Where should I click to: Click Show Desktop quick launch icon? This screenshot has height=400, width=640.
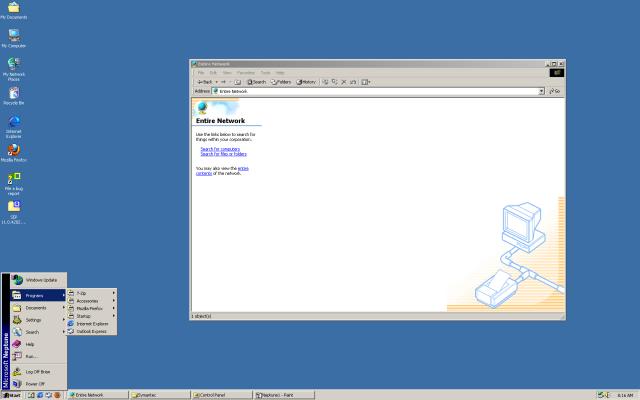coord(31,395)
